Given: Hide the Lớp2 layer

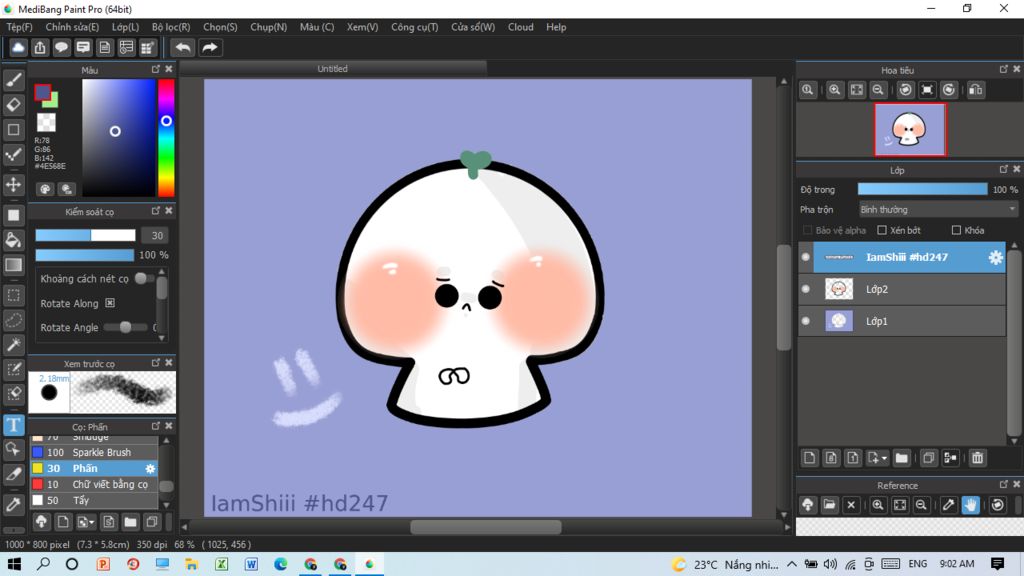Looking at the screenshot, I should pos(806,289).
